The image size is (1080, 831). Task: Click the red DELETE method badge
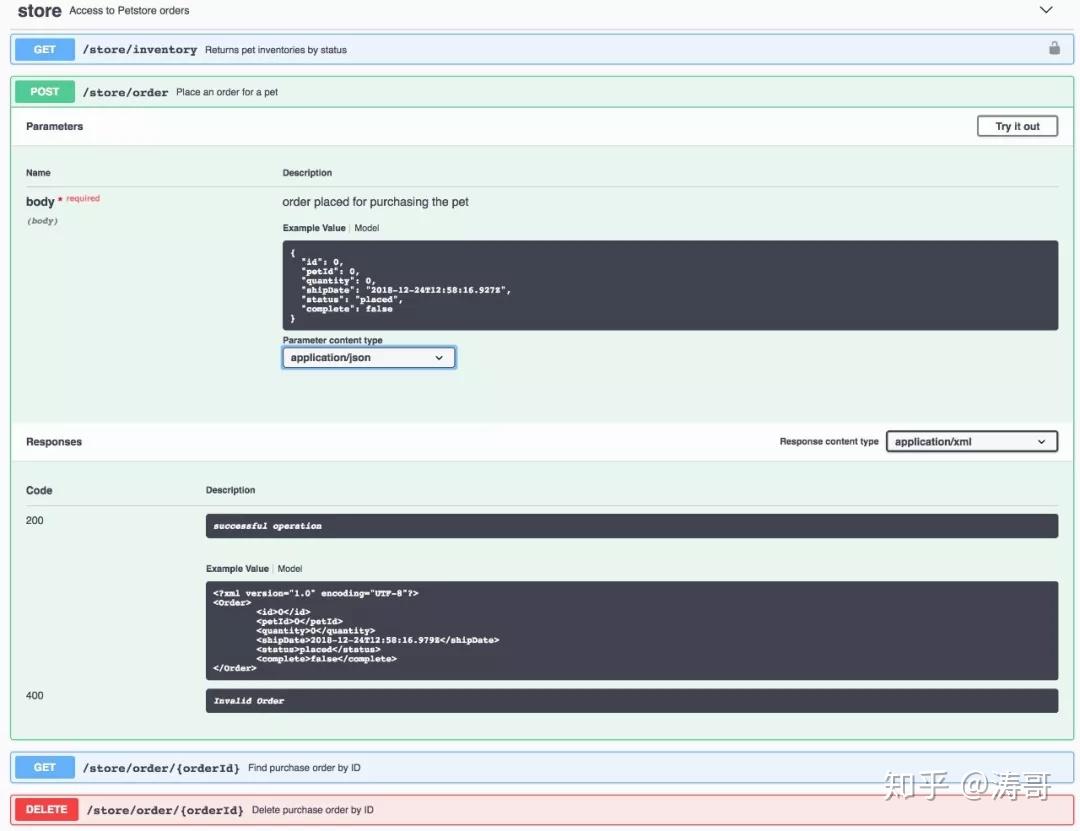coord(47,809)
